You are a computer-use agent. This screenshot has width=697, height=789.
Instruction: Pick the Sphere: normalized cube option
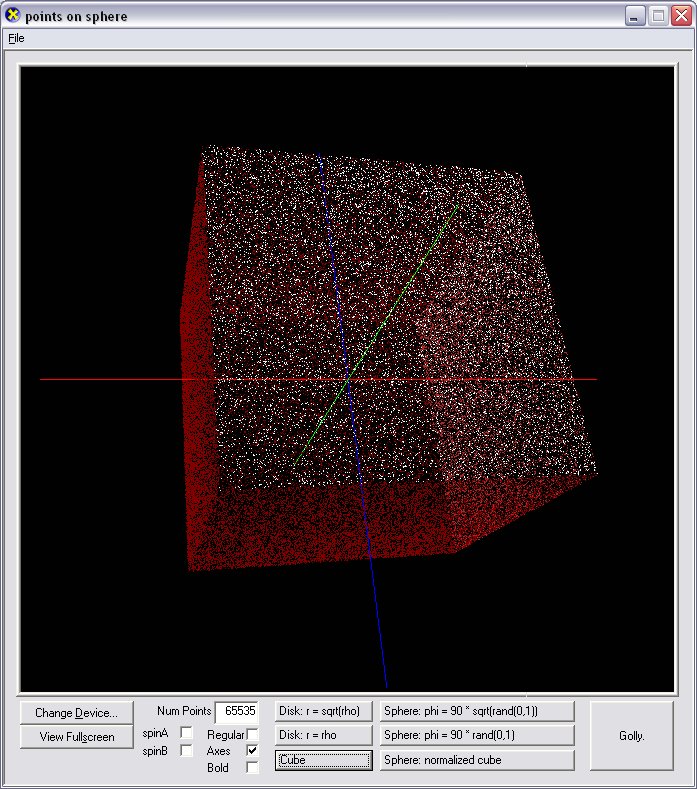click(x=477, y=760)
